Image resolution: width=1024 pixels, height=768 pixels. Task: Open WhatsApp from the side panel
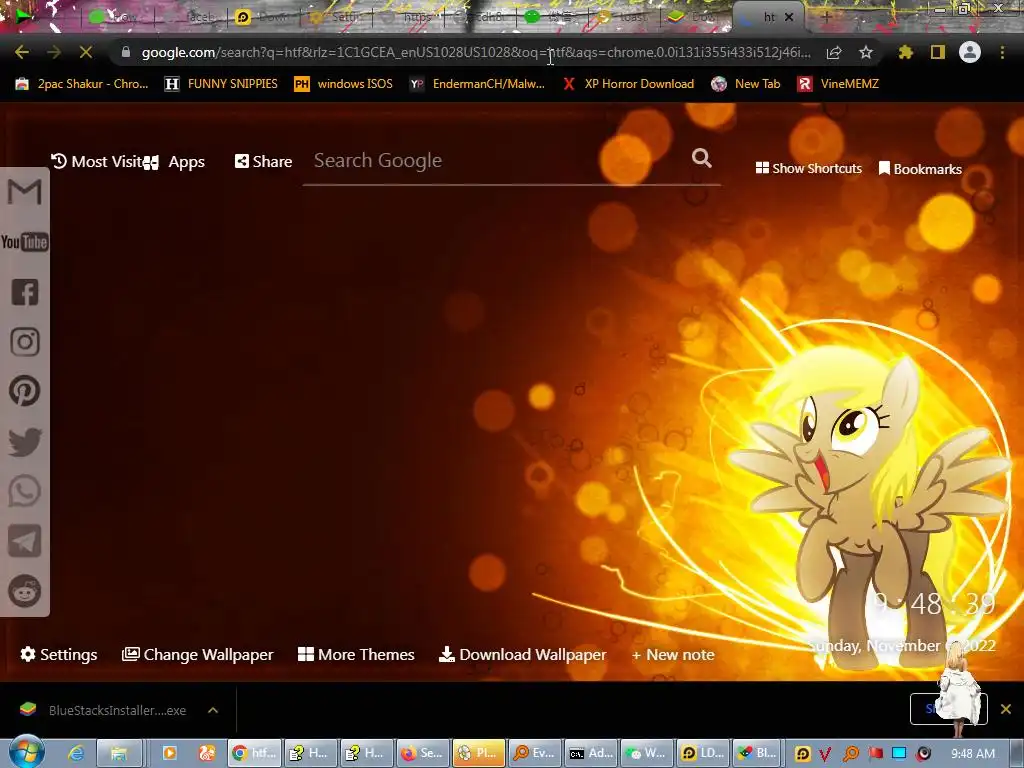point(25,491)
